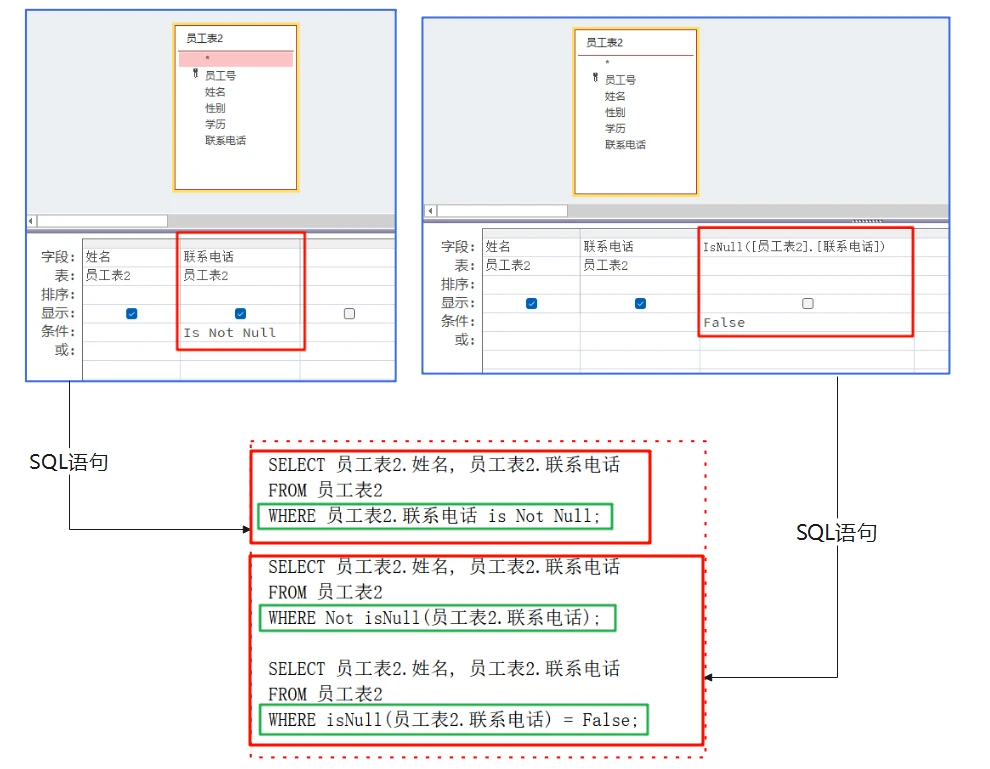Uncheck 显示 for 姓名 in the Is Not Null query
The image size is (990, 769).
pyautogui.click(x=131, y=314)
